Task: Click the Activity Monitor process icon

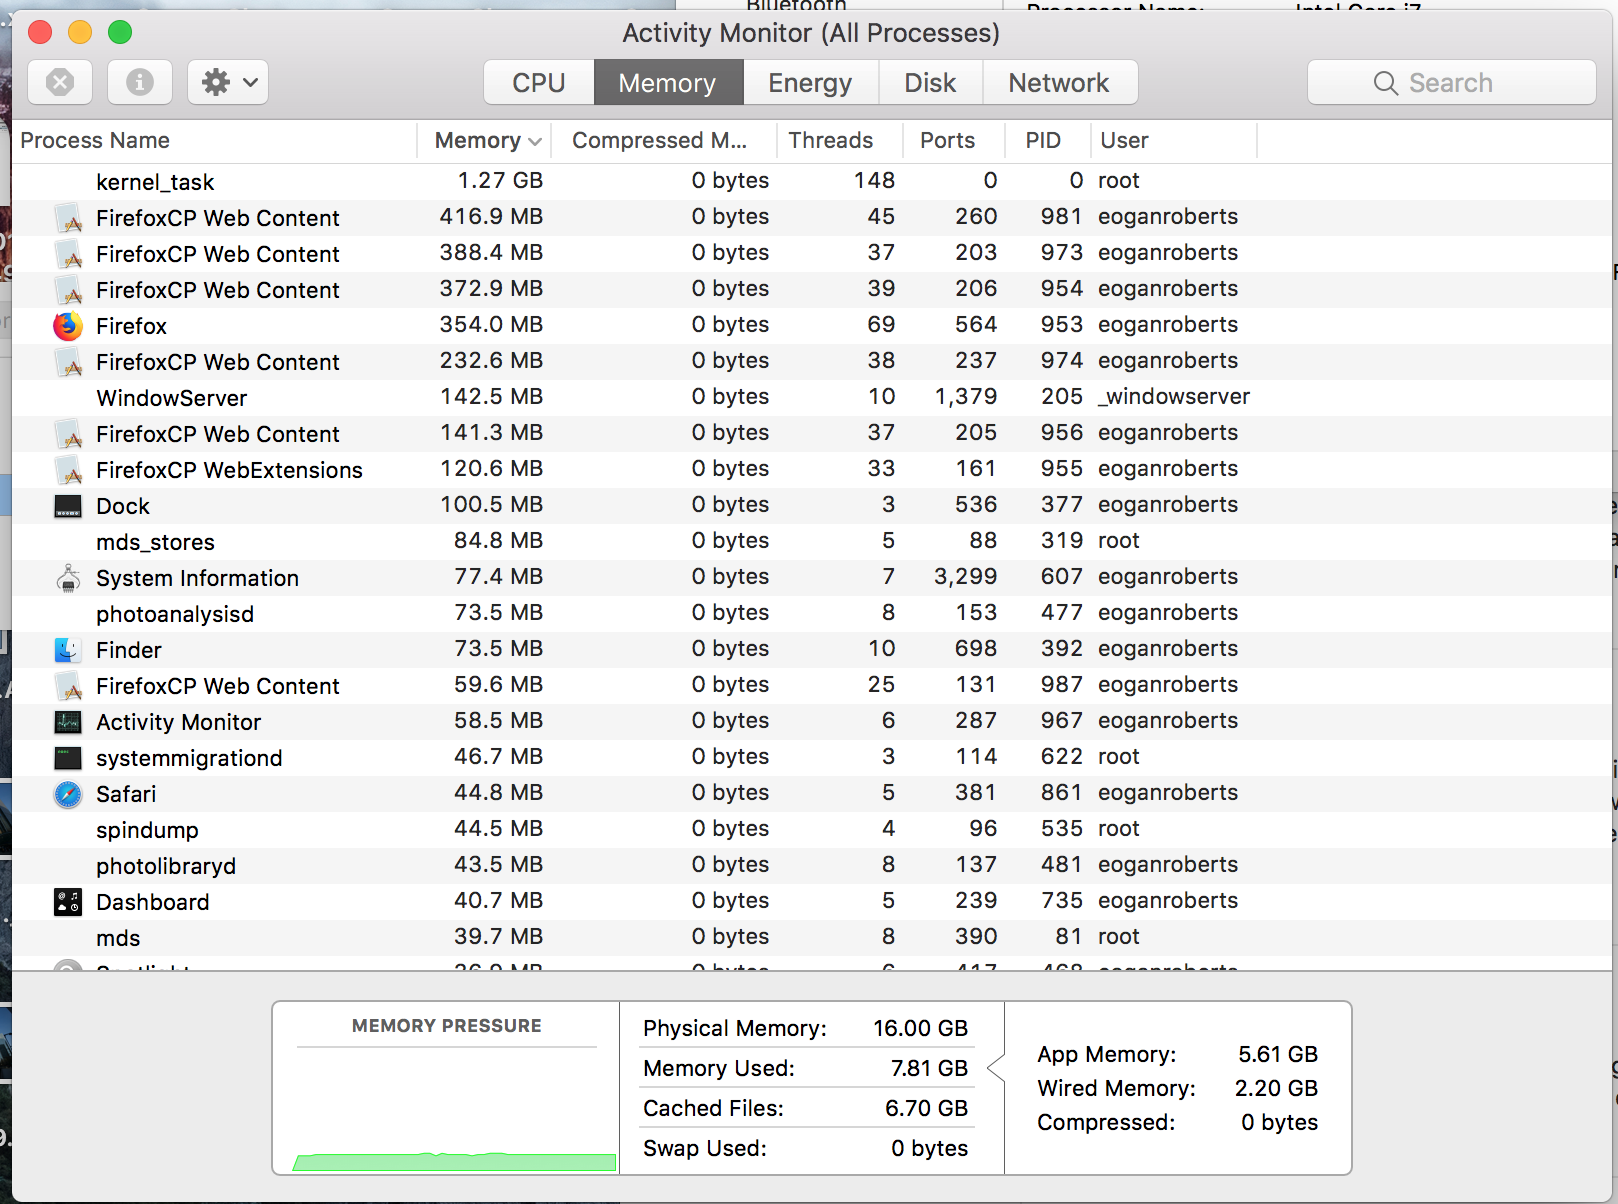Action: [x=68, y=722]
